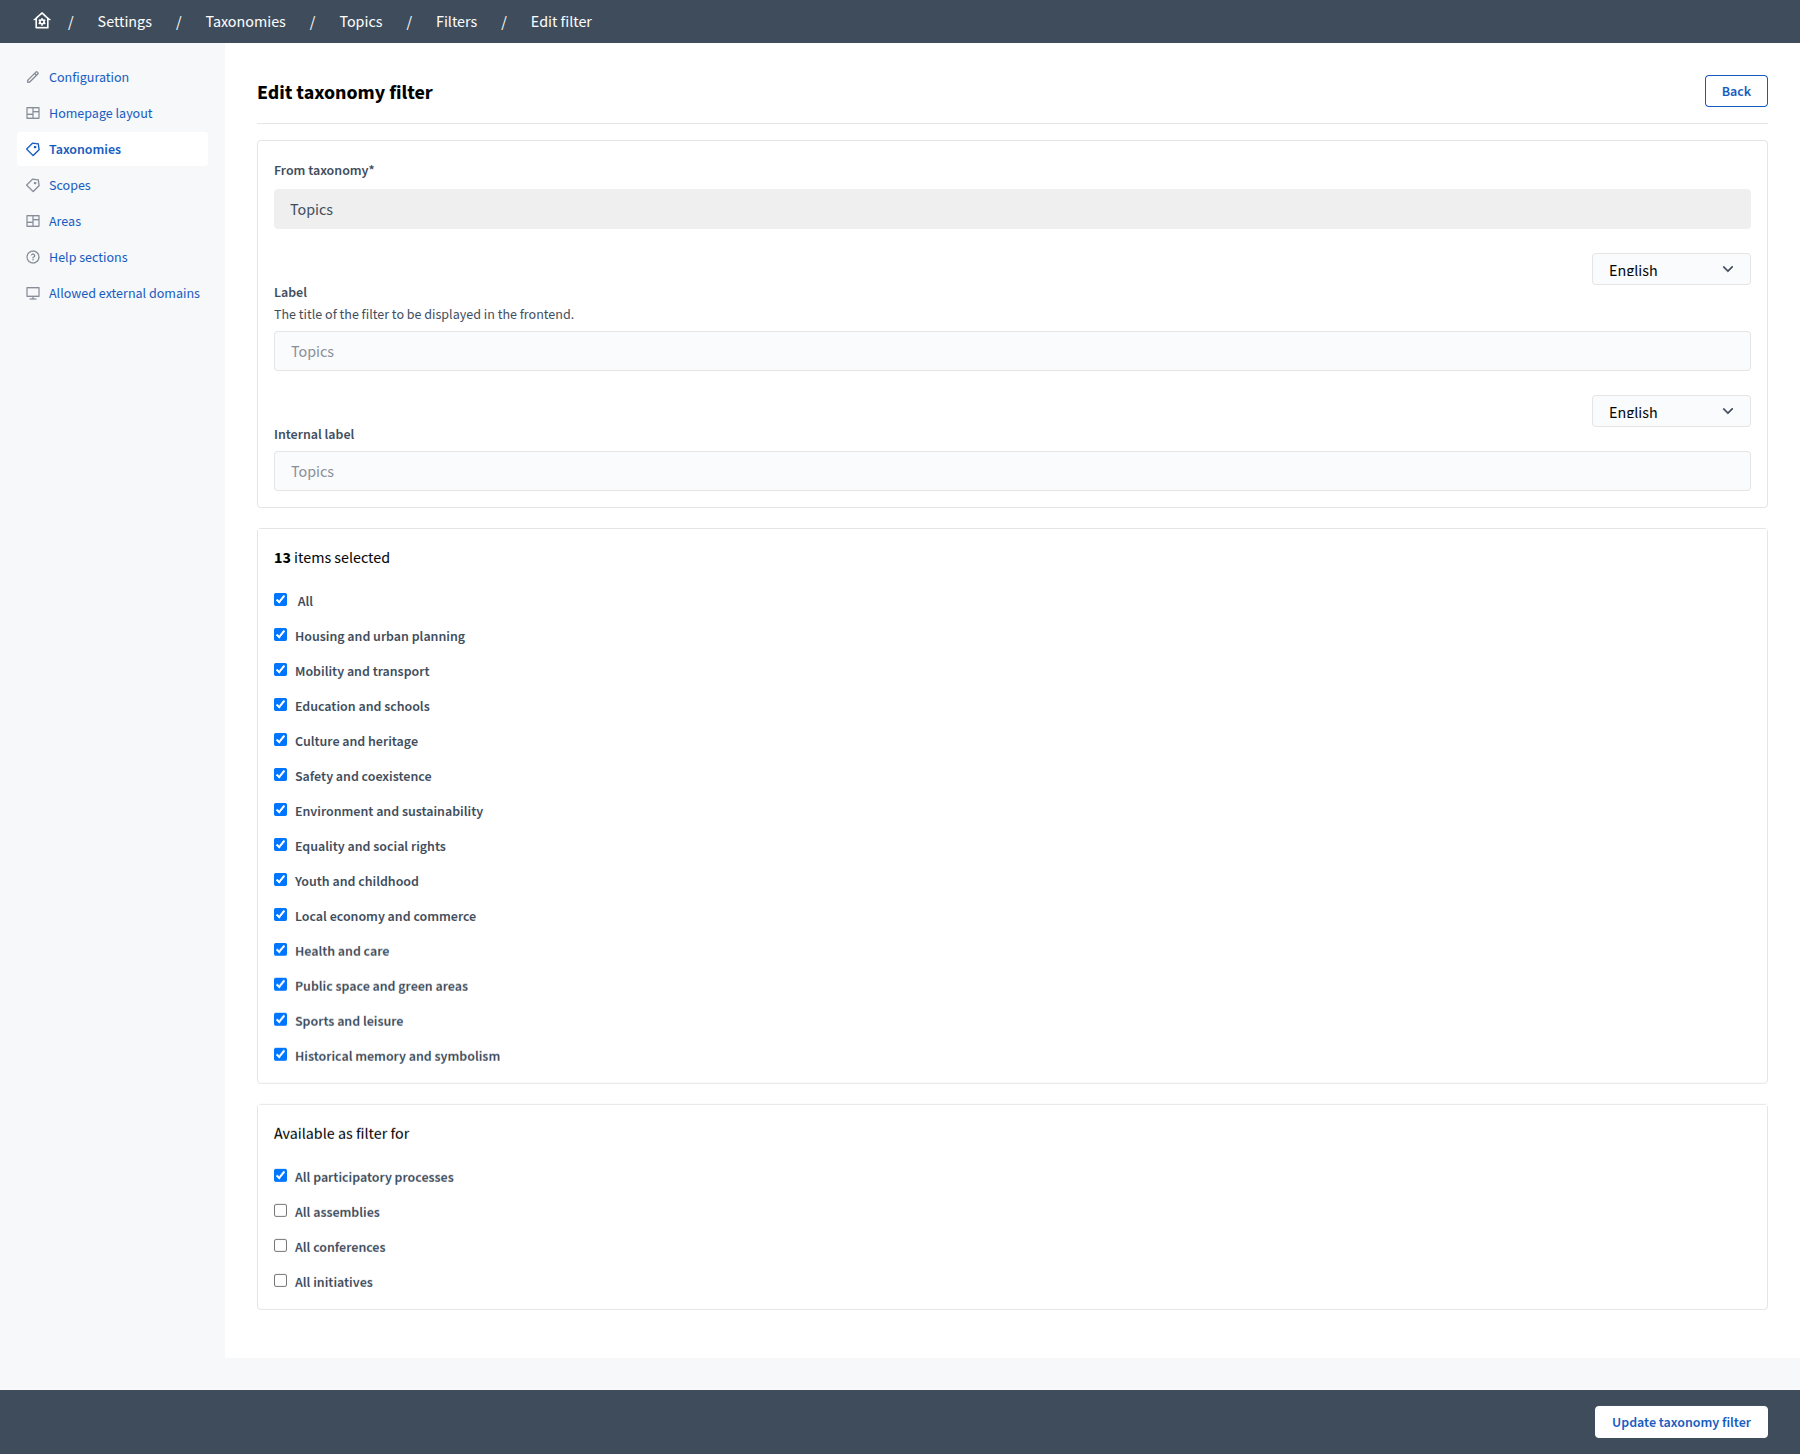Disable the Housing and urban planning checkbox
This screenshot has height=1454, width=1800.
coord(281,634)
